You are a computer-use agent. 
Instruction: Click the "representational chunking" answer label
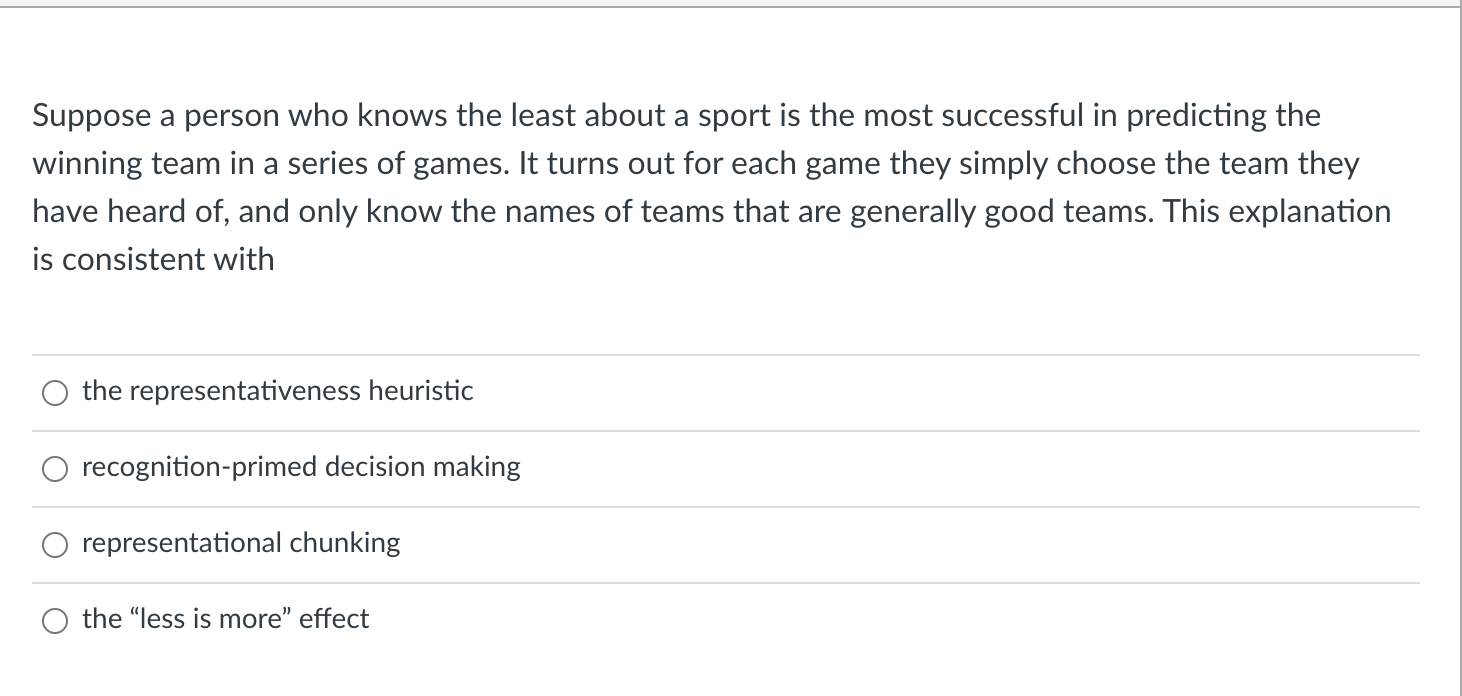coord(241,543)
